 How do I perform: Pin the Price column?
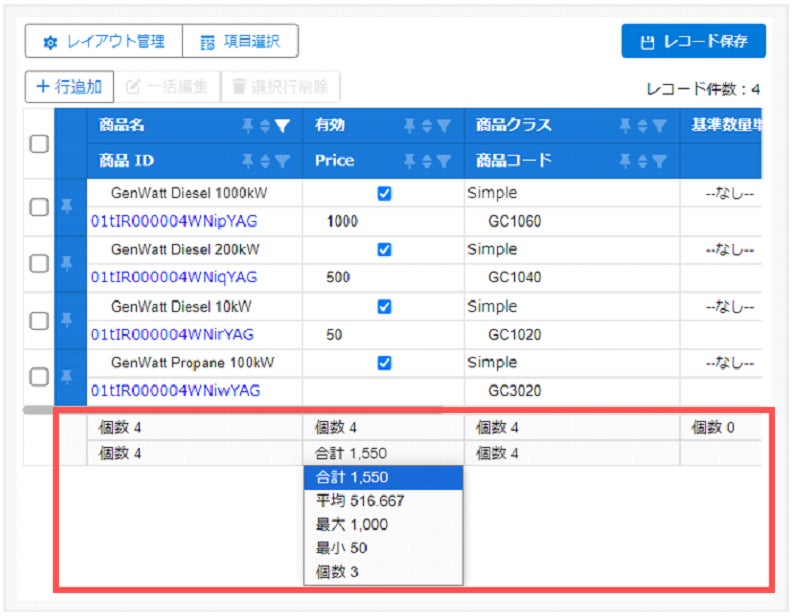pyautogui.click(x=410, y=161)
